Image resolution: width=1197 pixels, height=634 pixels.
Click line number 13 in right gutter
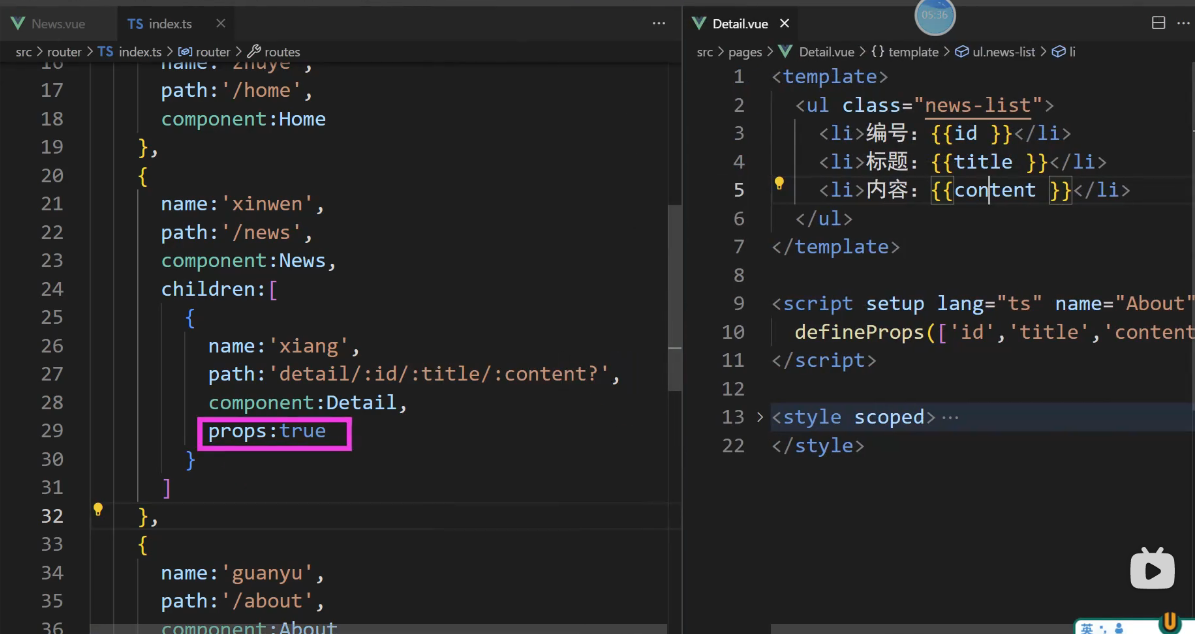[x=733, y=417]
